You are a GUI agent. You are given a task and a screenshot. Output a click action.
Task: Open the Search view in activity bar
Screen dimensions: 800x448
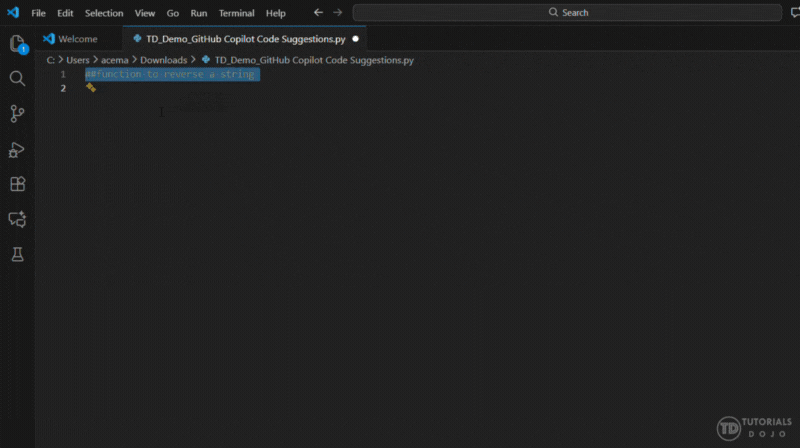pyautogui.click(x=17, y=78)
